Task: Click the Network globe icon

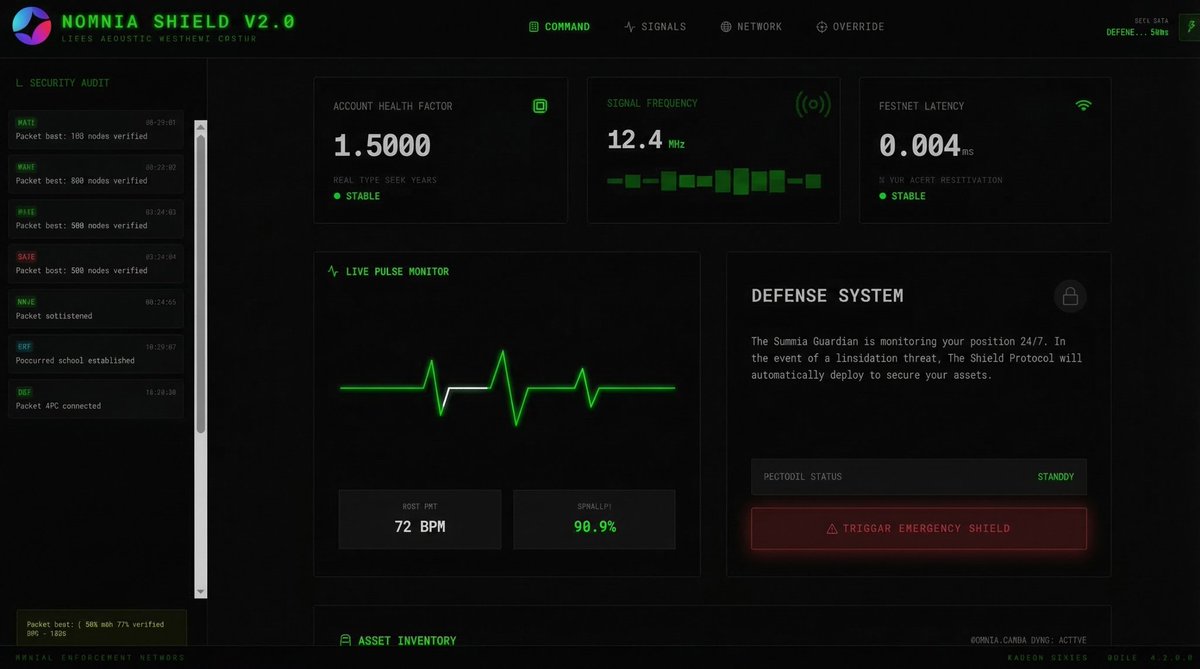Action: tap(726, 27)
